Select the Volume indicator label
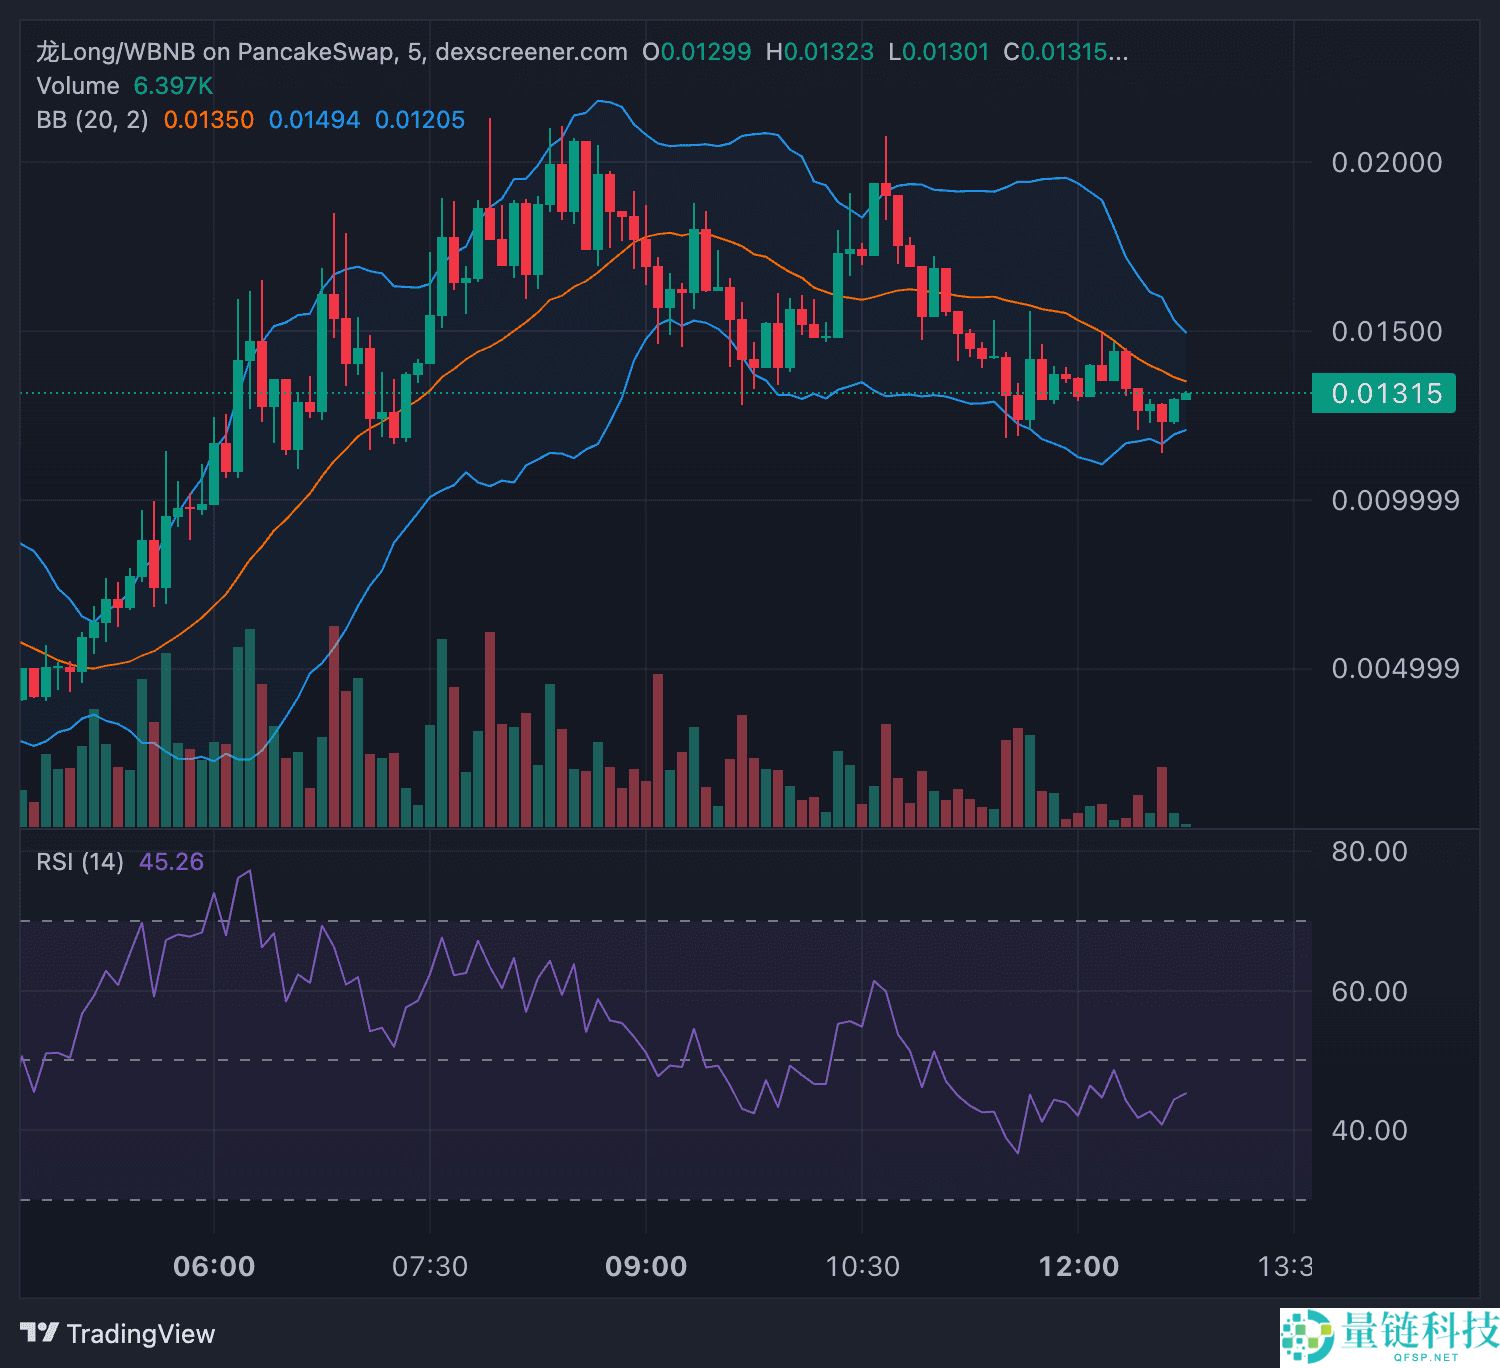 [77, 86]
